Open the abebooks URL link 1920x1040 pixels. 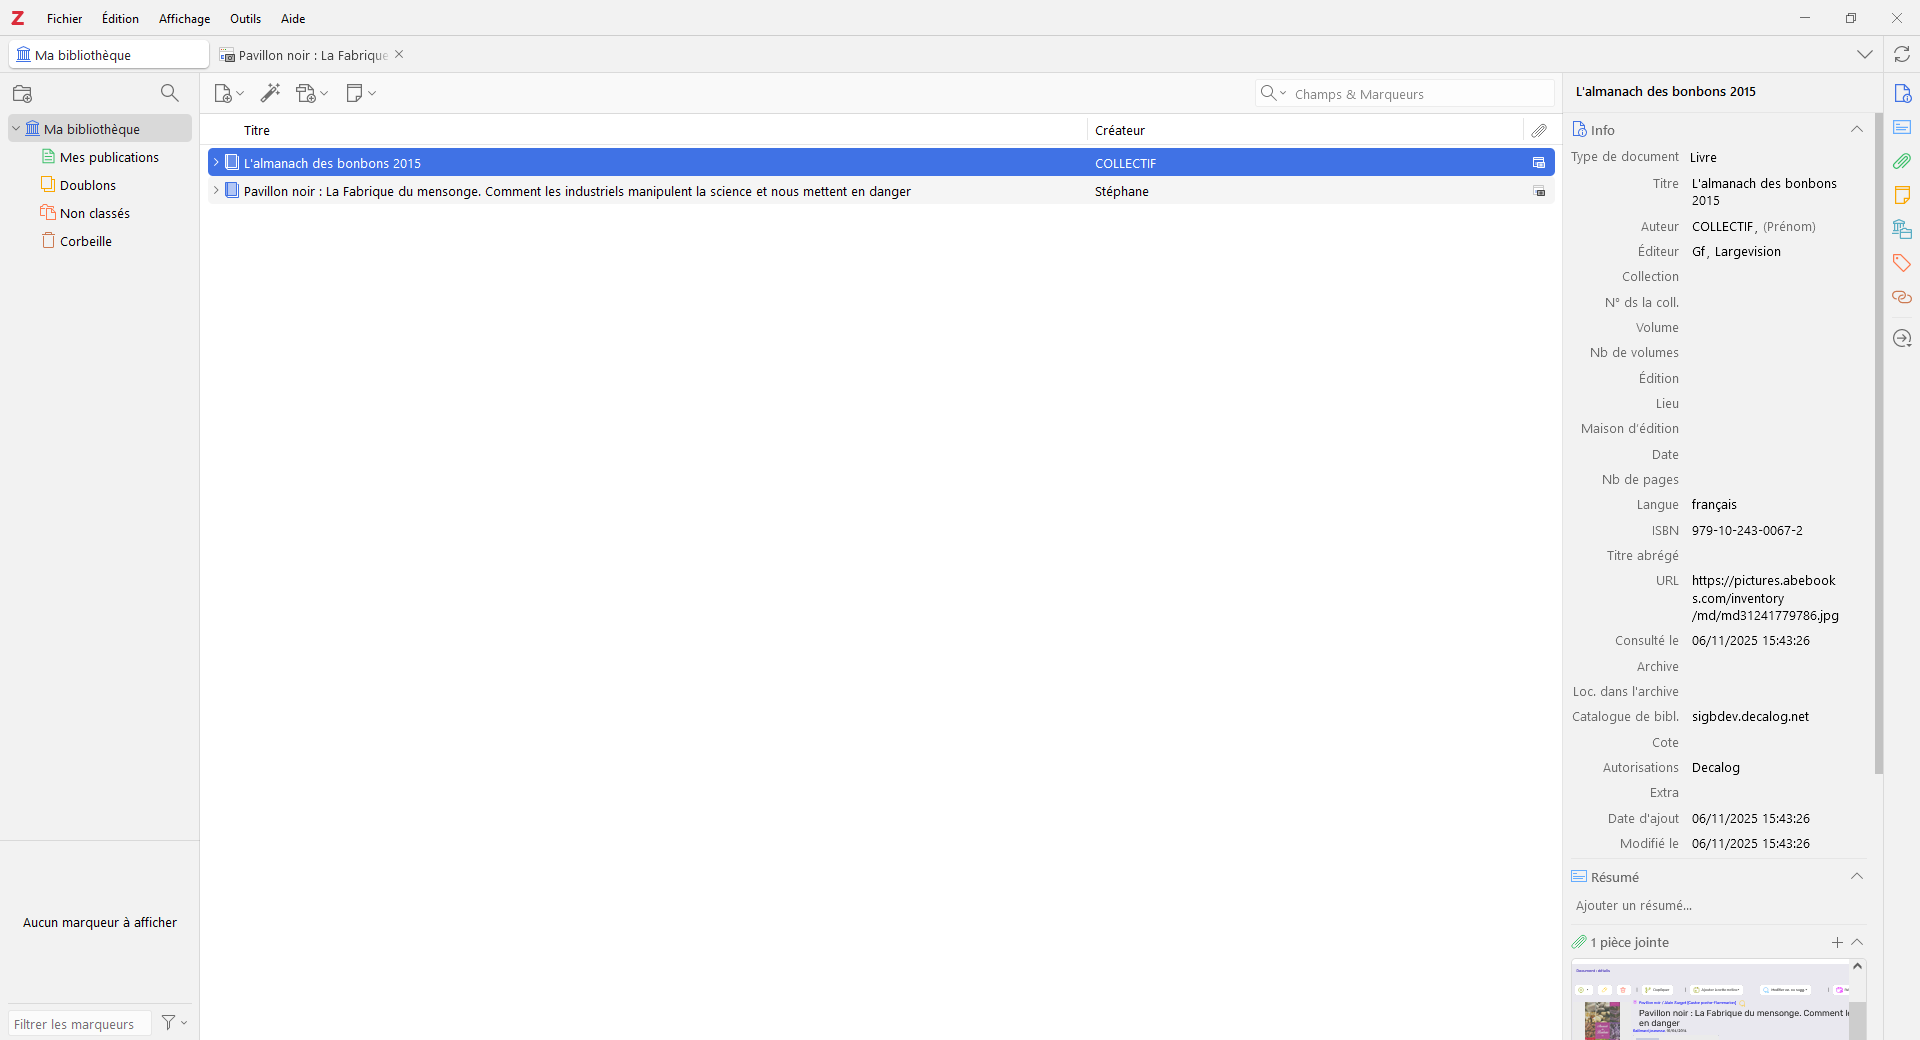[x=1763, y=598]
